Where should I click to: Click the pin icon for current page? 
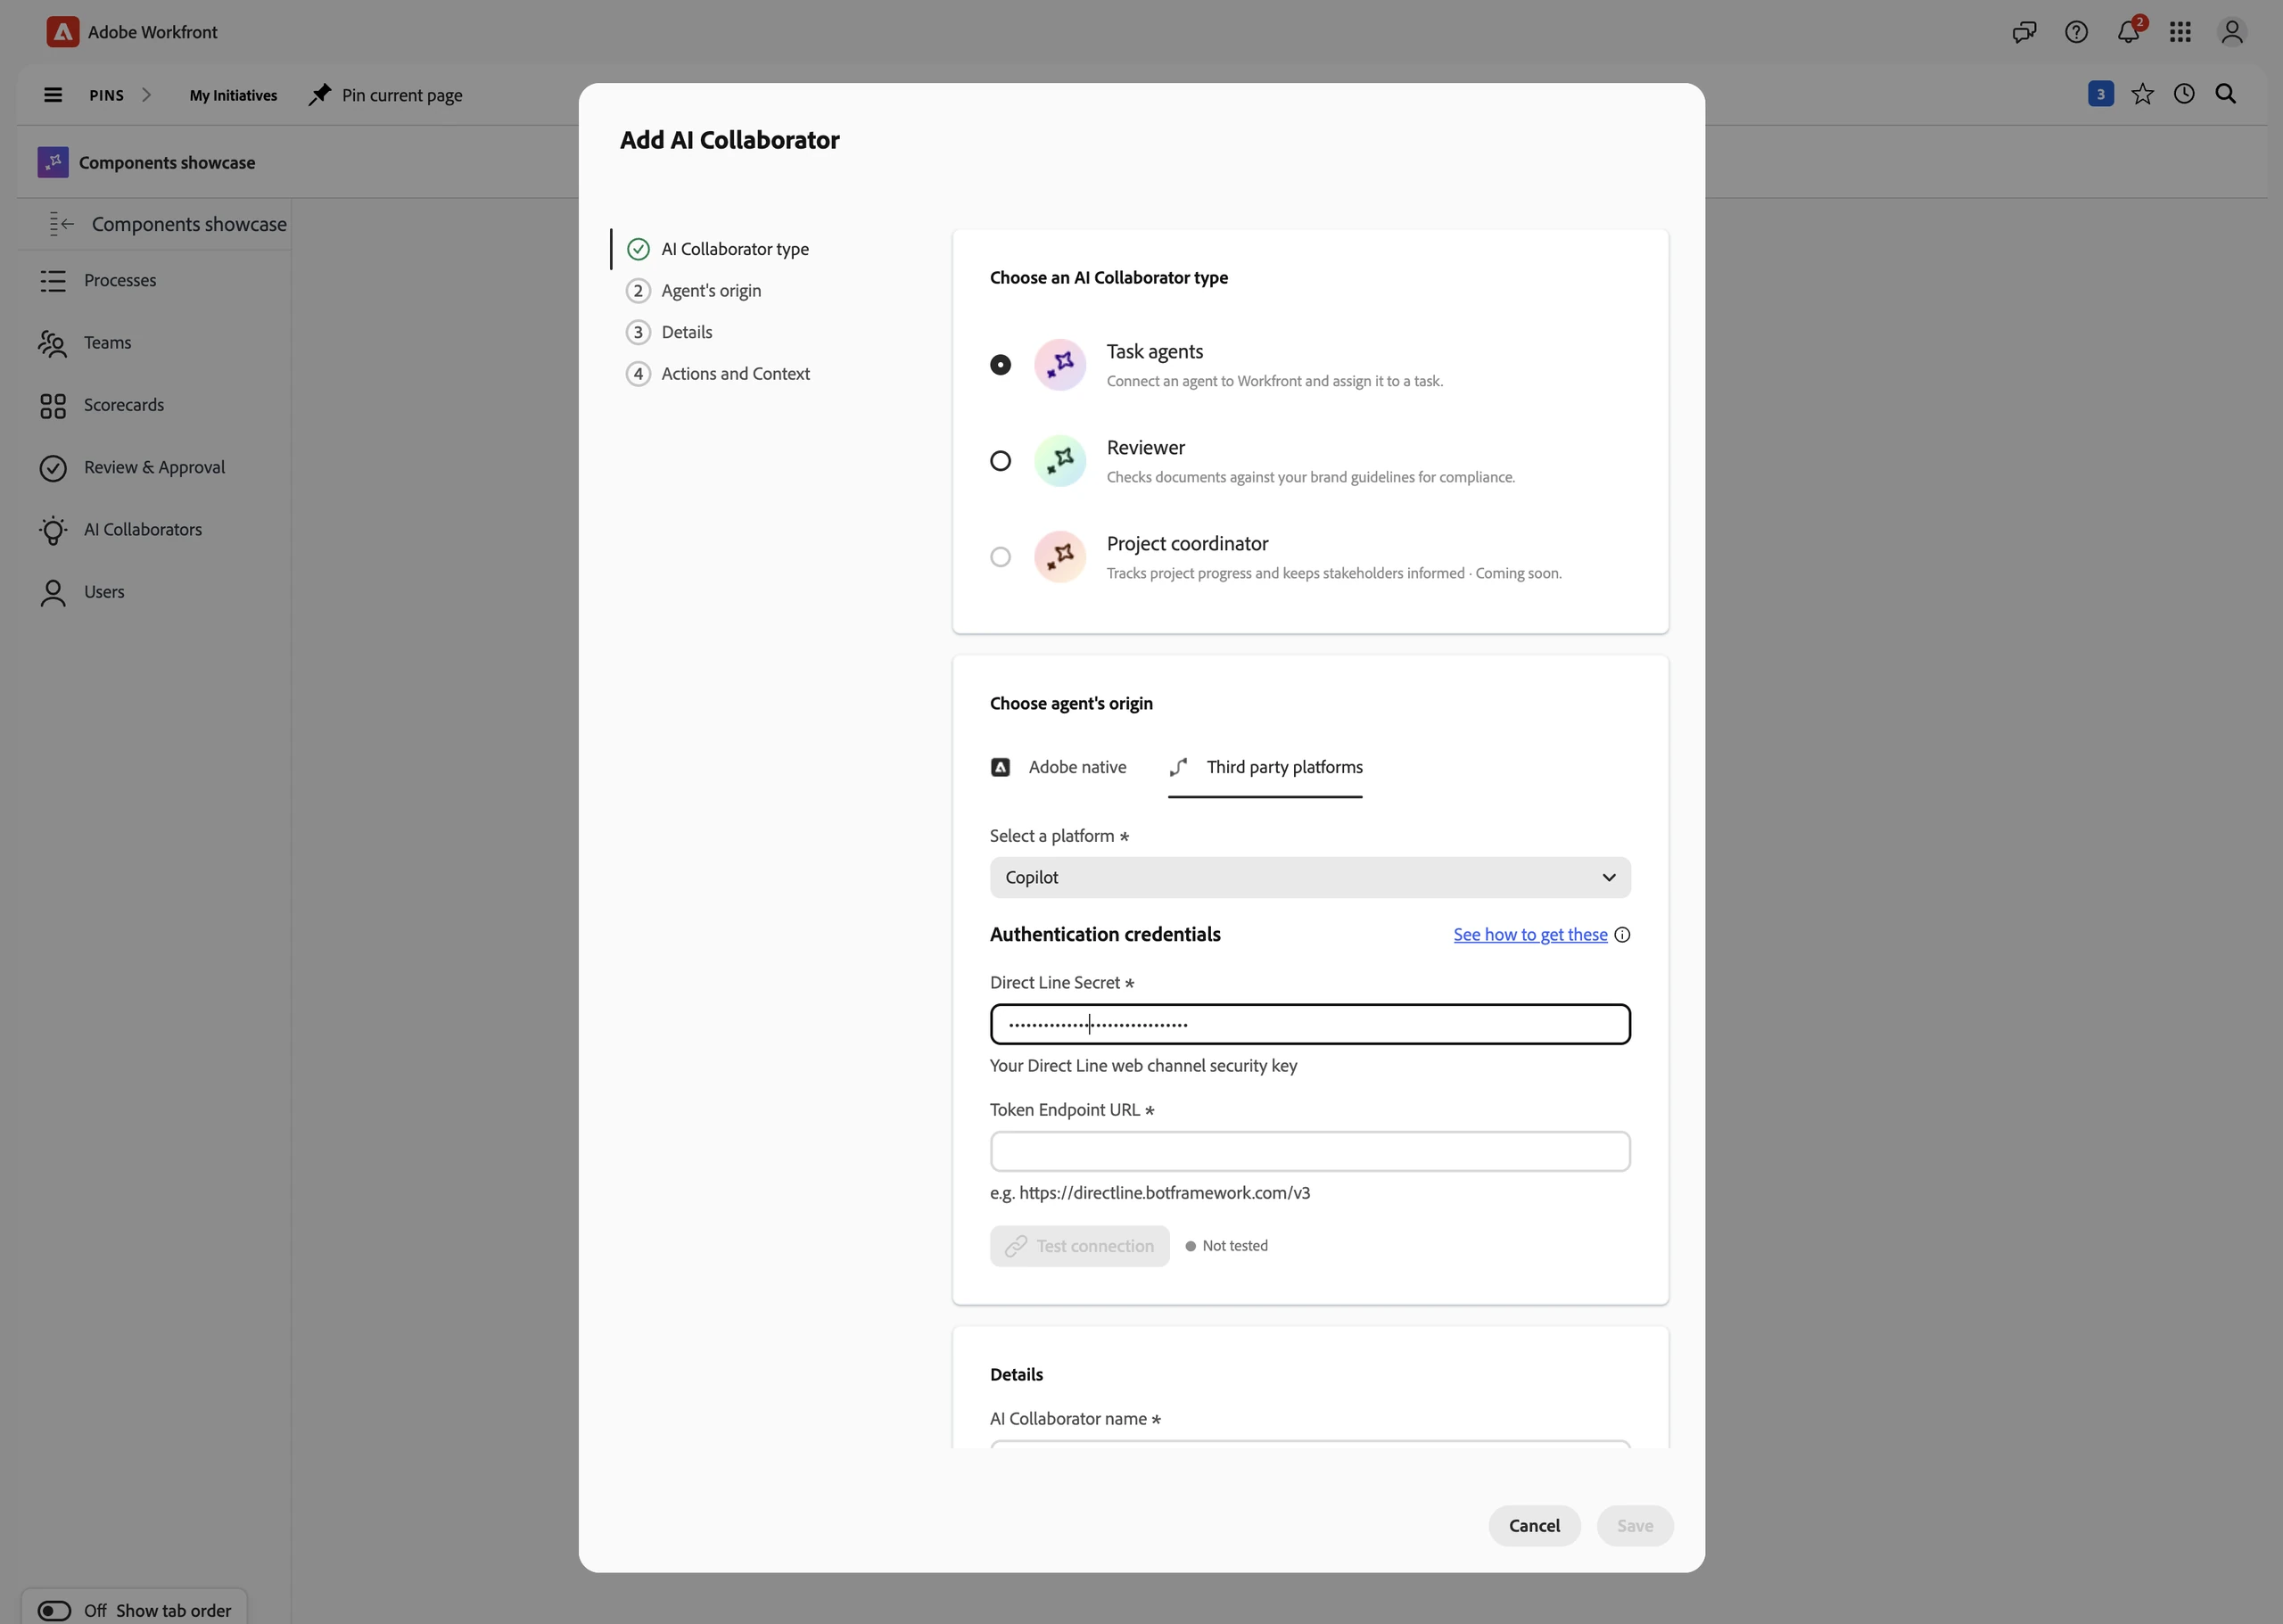point(320,95)
